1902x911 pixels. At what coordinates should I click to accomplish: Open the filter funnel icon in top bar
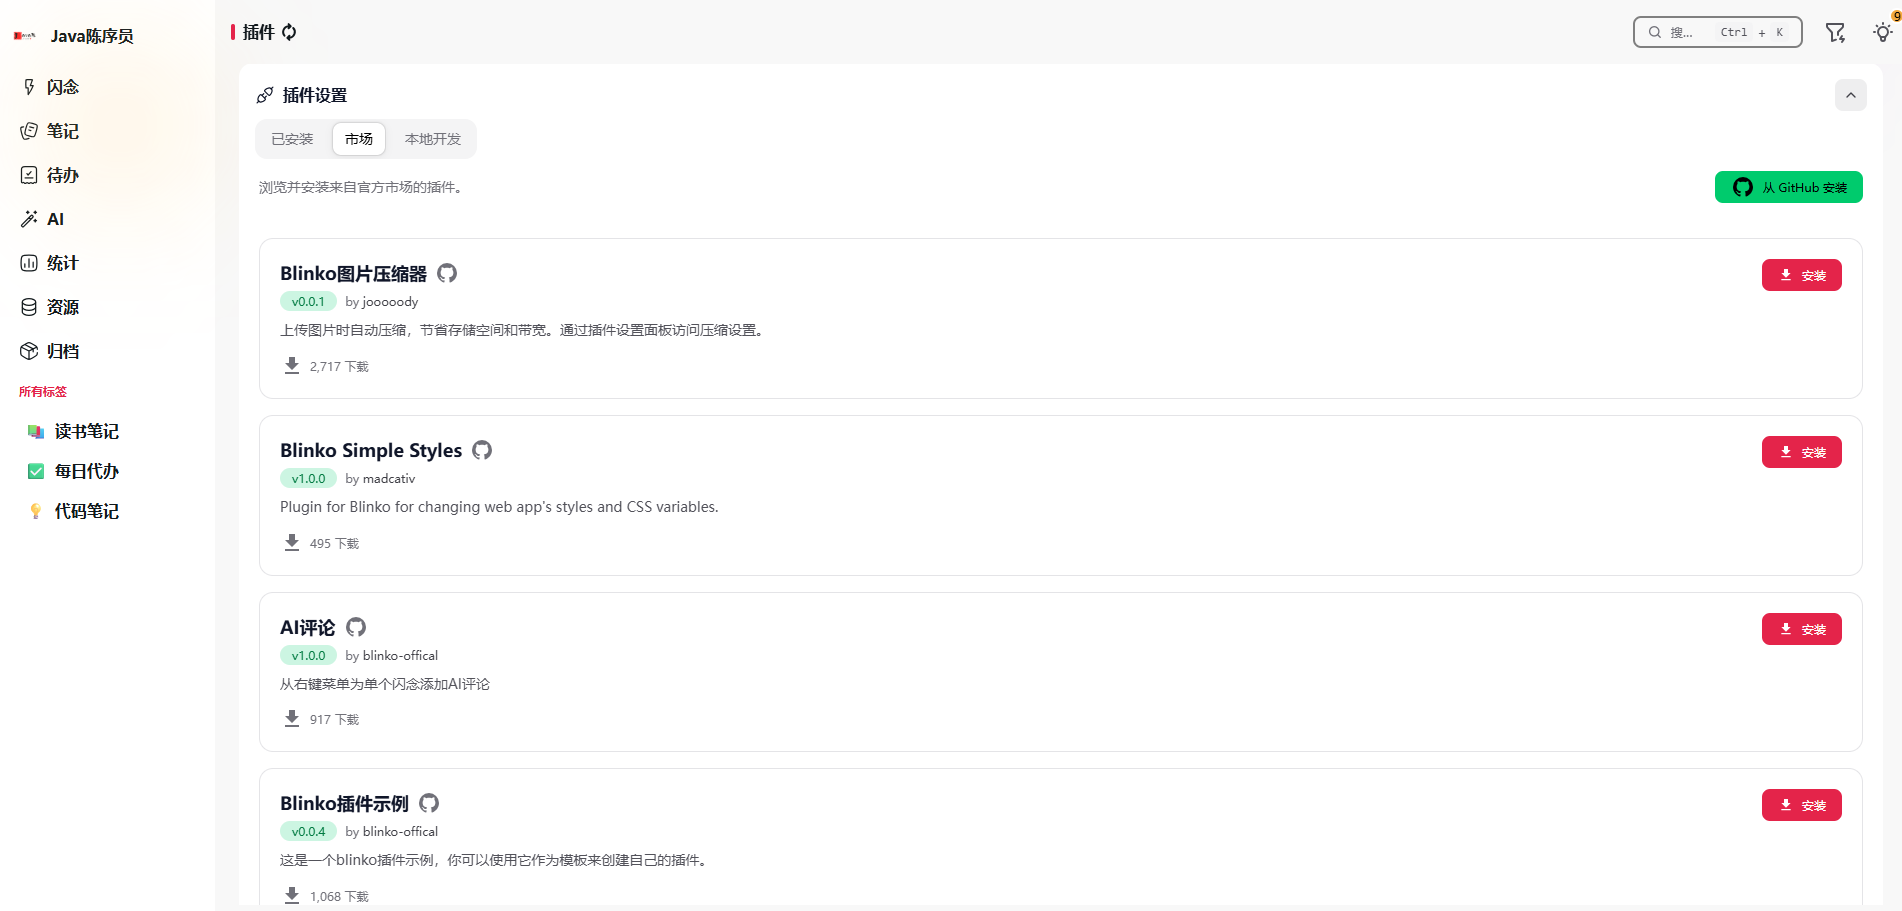(x=1835, y=33)
